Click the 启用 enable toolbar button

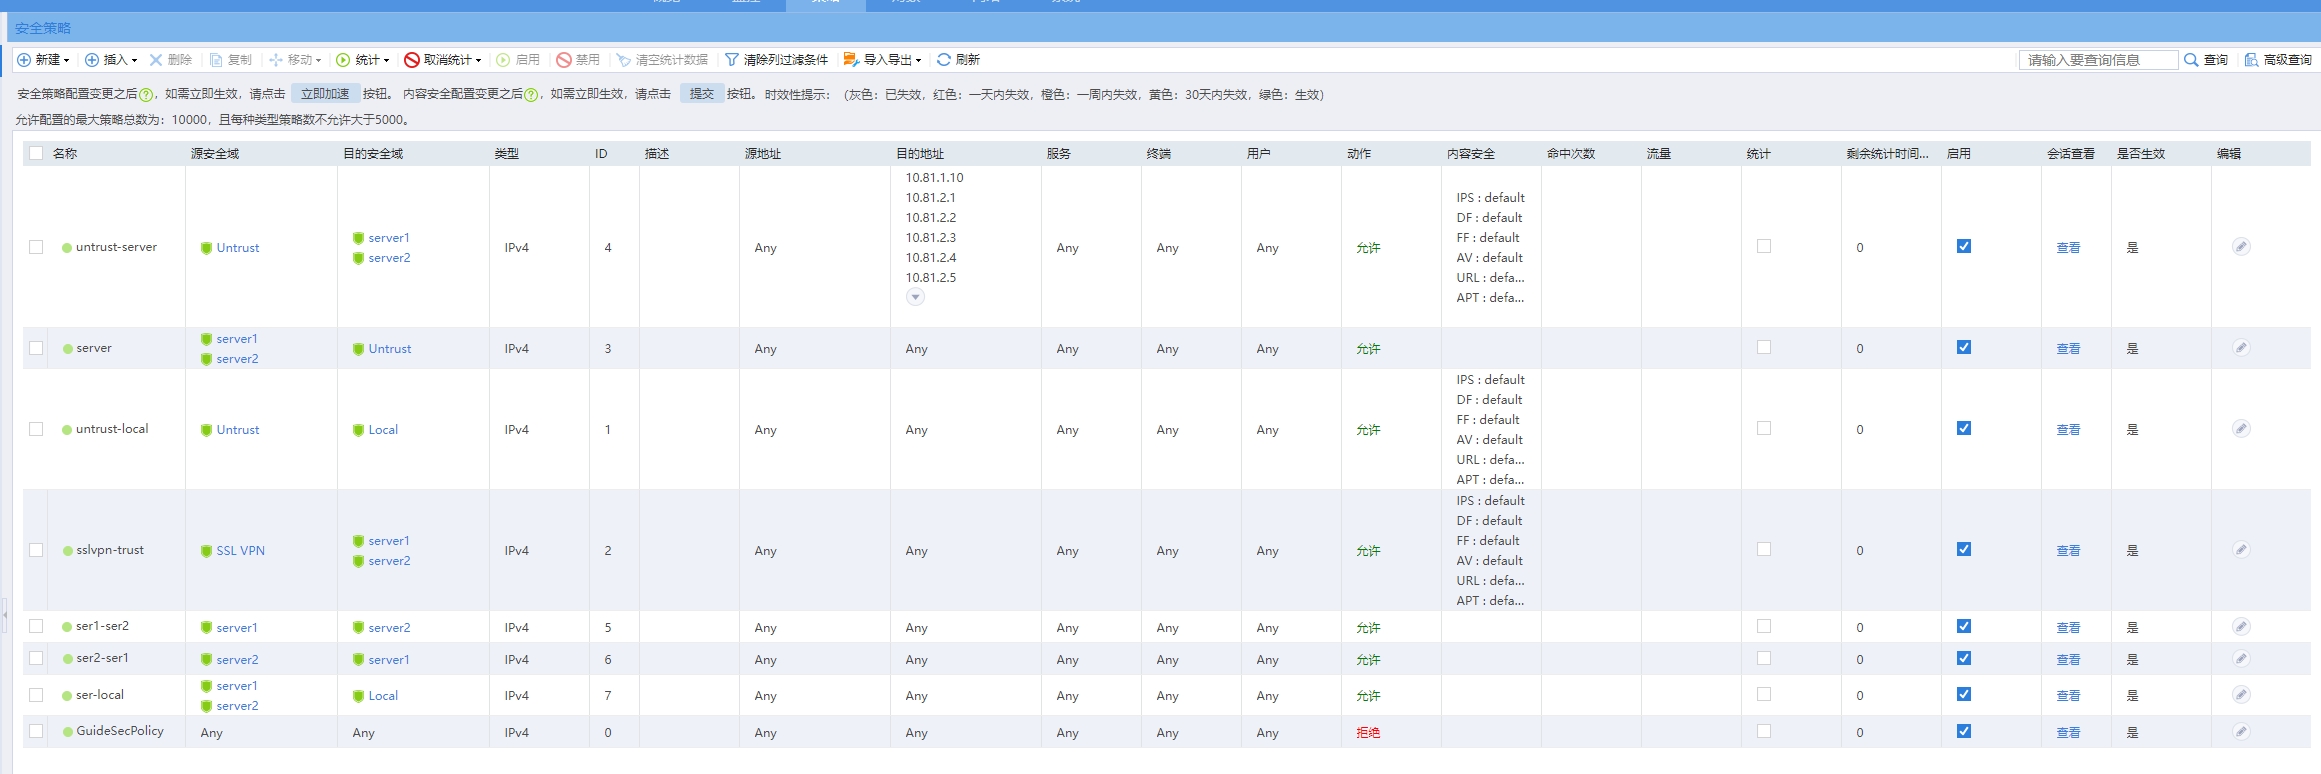tap(518, 60)
